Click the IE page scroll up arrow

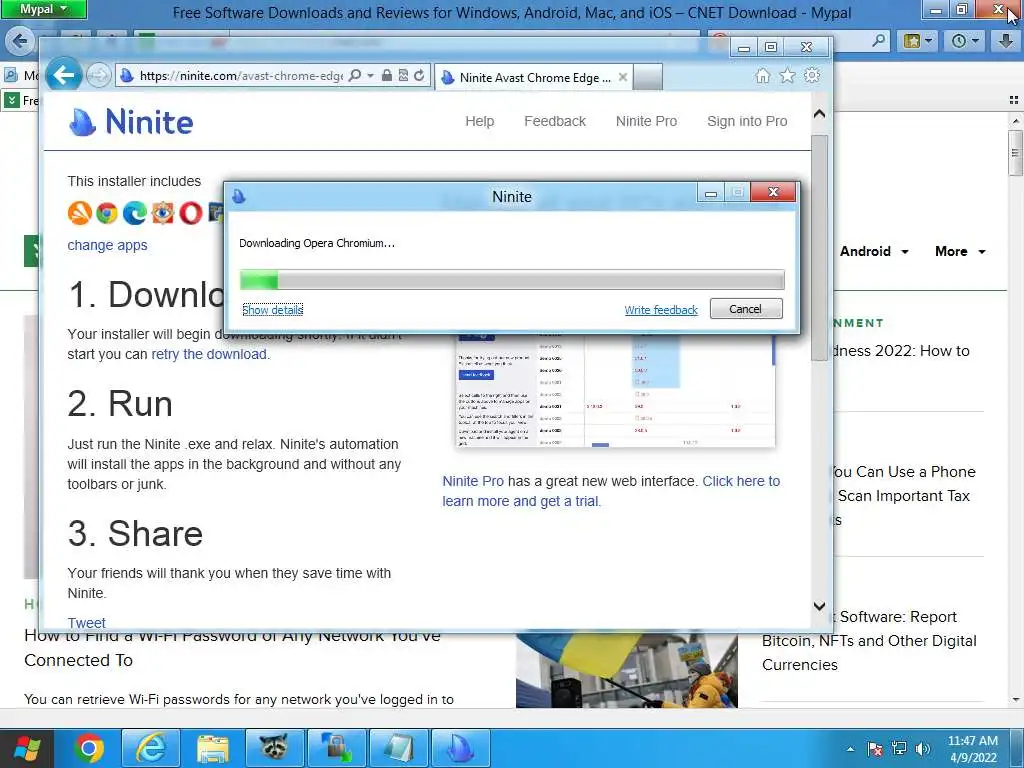tap(820, 114)
